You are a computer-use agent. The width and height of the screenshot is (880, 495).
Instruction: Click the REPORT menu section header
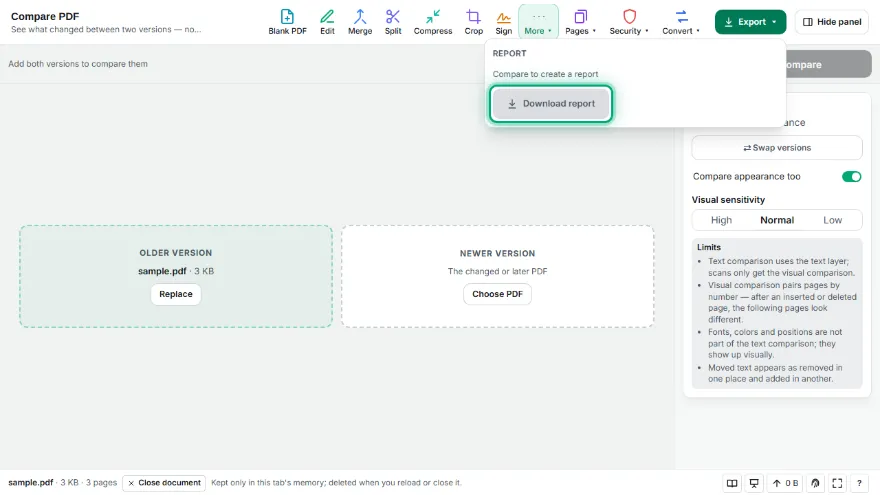pyautogui.click(x=510, y=53)
